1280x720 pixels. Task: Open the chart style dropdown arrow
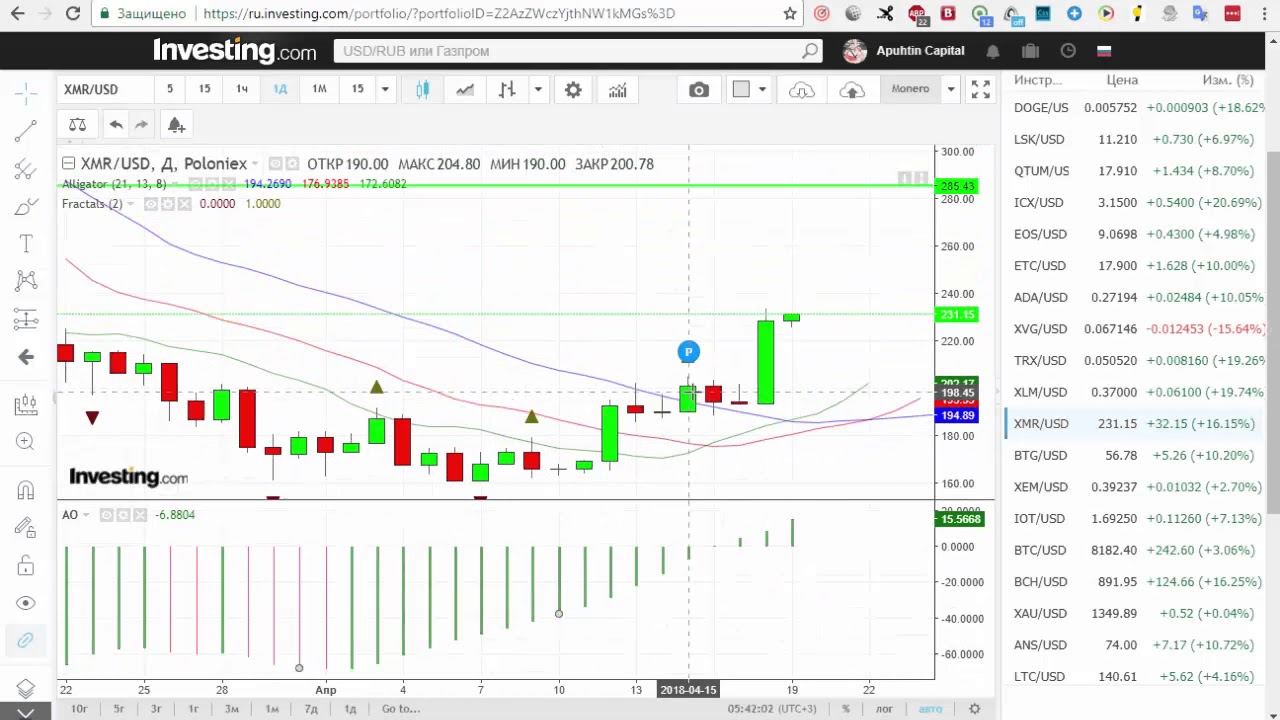pyautogui.click(x=538, y=90)
